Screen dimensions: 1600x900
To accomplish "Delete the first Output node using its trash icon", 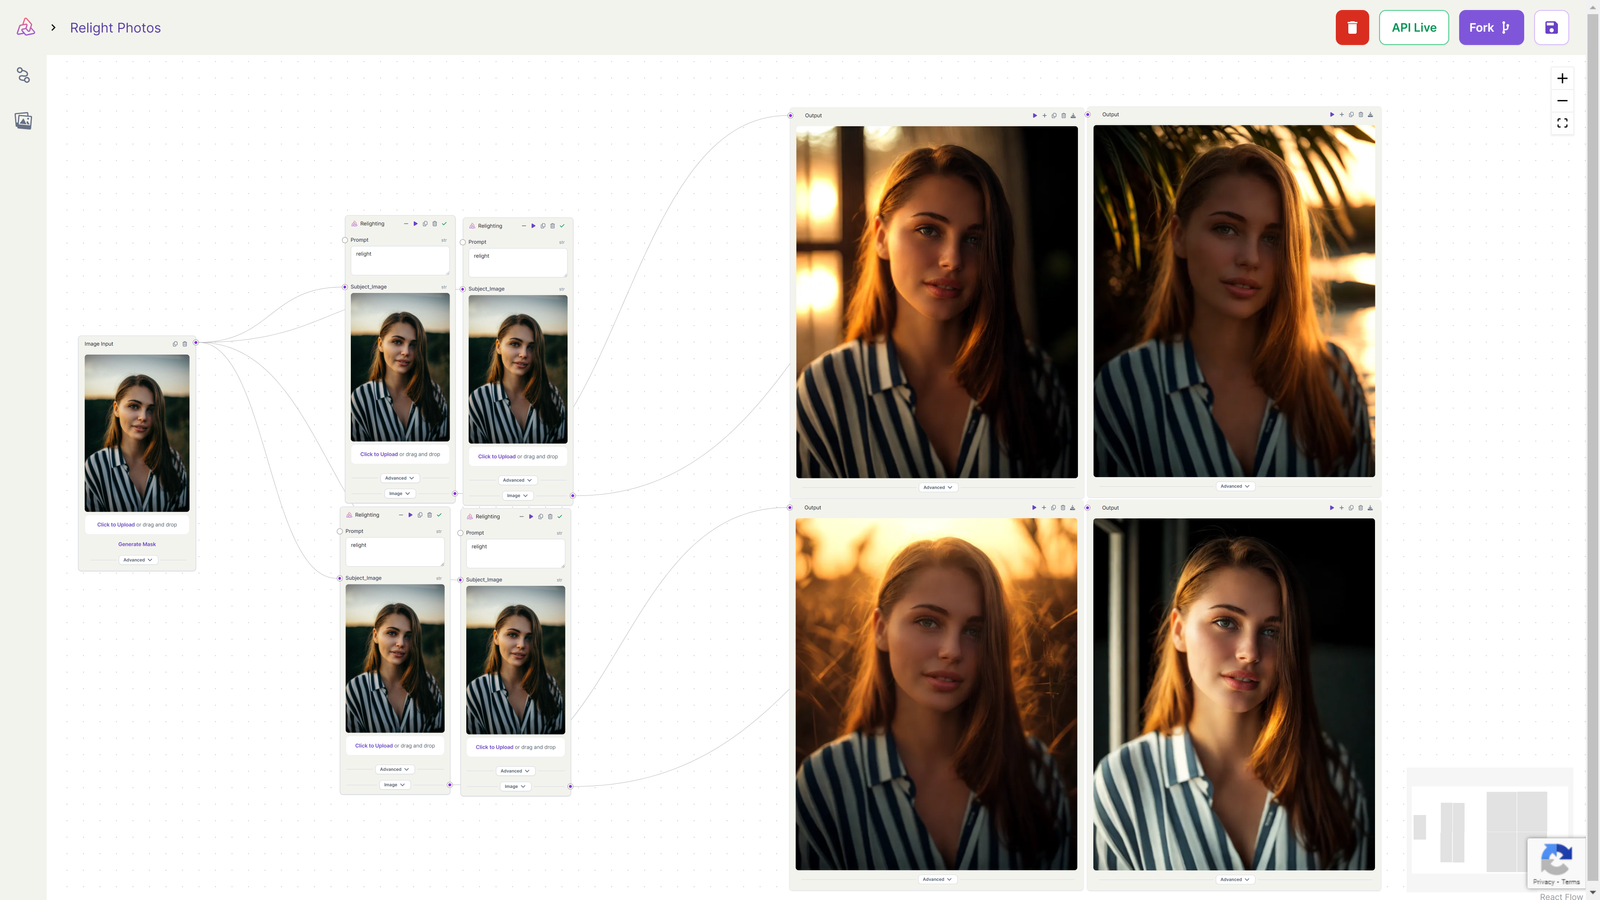I will (x=1063, y=115).
